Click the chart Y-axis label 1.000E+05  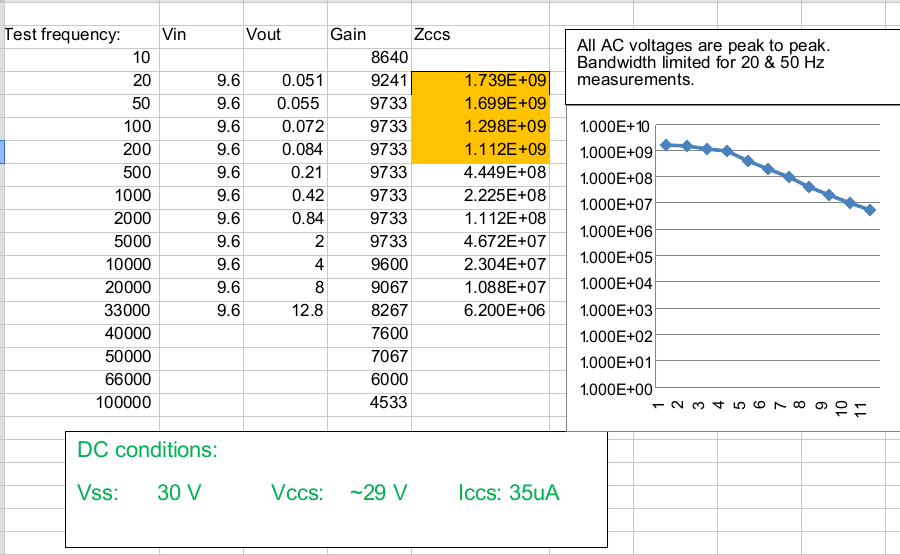[616, 257]
